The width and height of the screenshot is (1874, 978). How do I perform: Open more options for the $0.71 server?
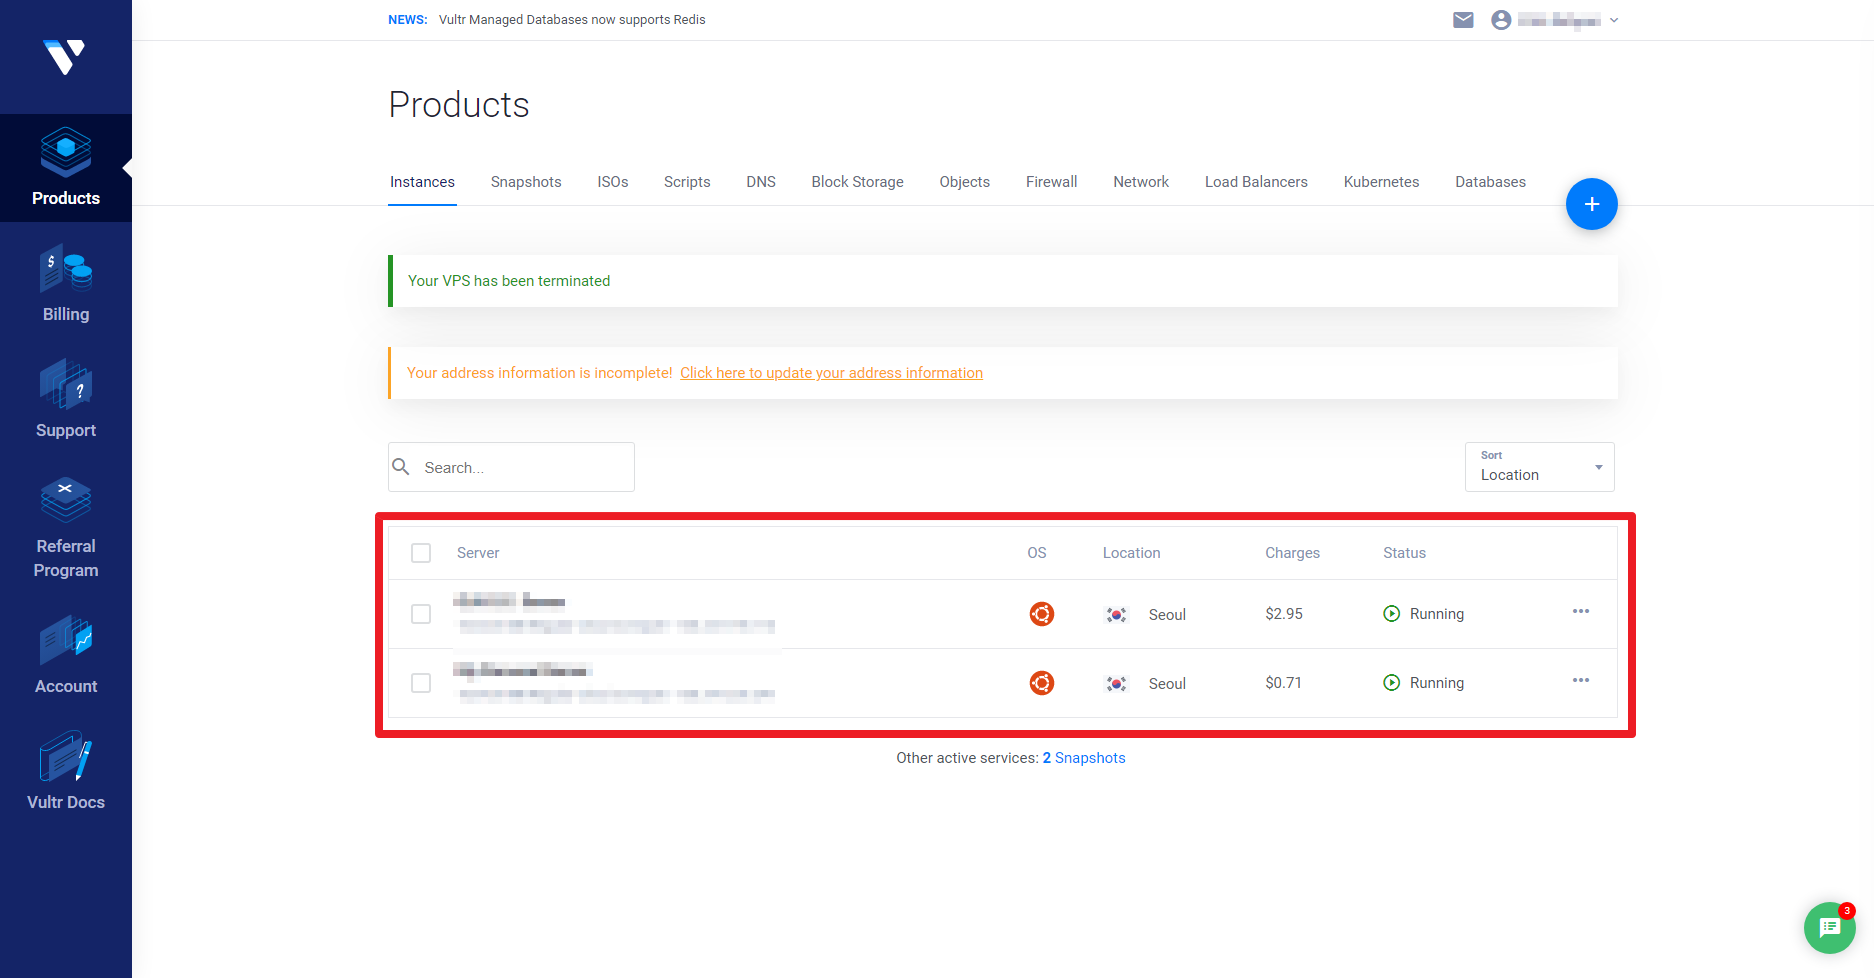point(1581,680)
